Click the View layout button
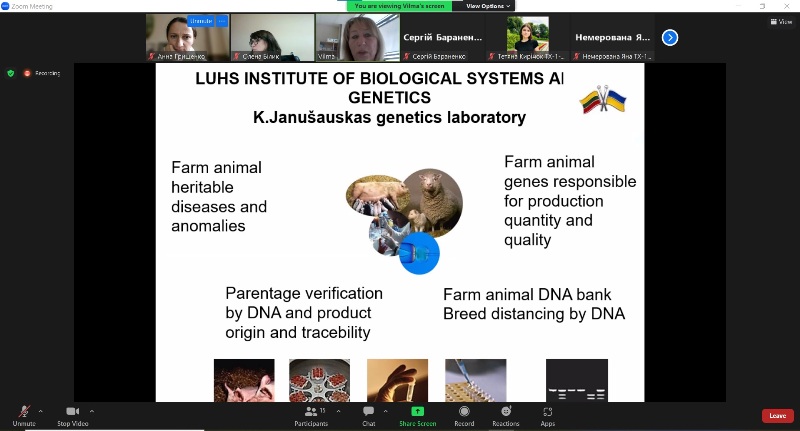Image resolution: width=800 pixels, height=431 pixels. click(781, 21)
